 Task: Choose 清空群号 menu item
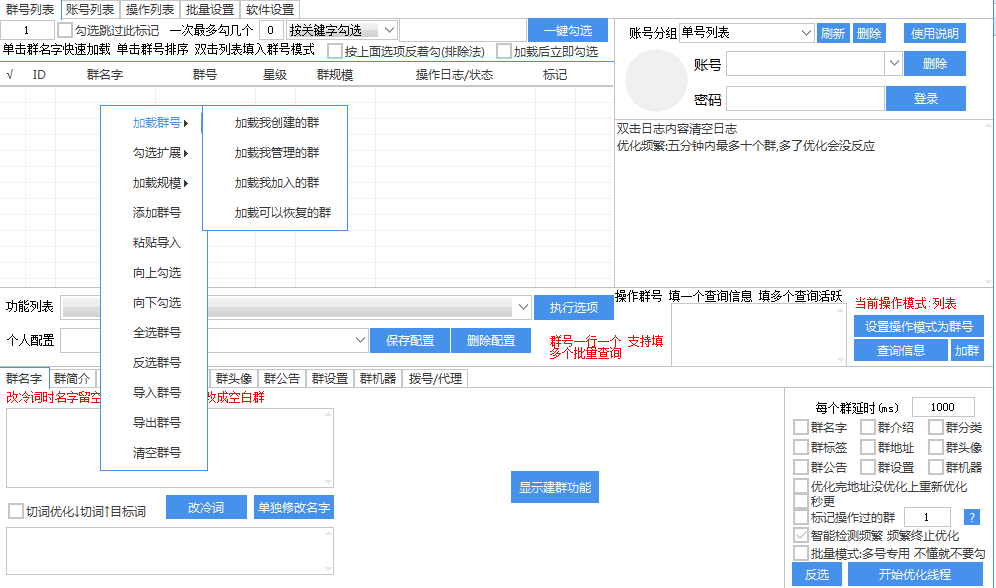[x=156, y=452]
